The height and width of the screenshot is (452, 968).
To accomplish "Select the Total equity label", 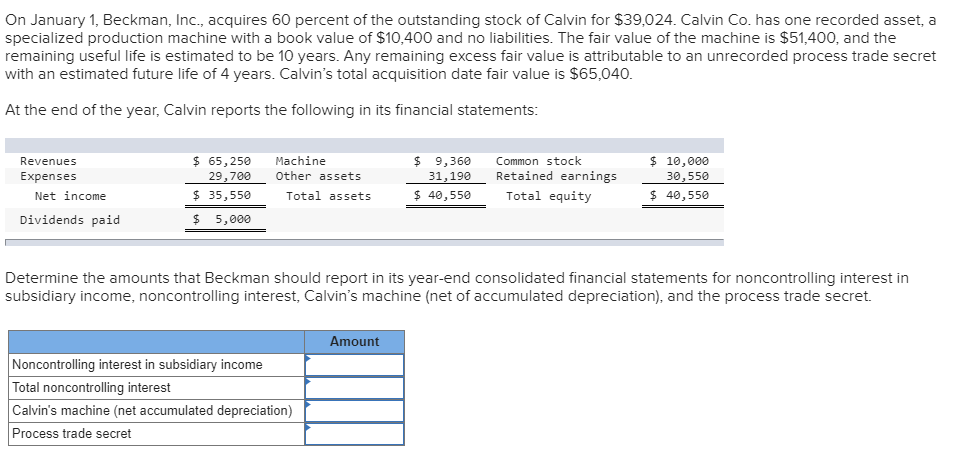I will point(548,196).
